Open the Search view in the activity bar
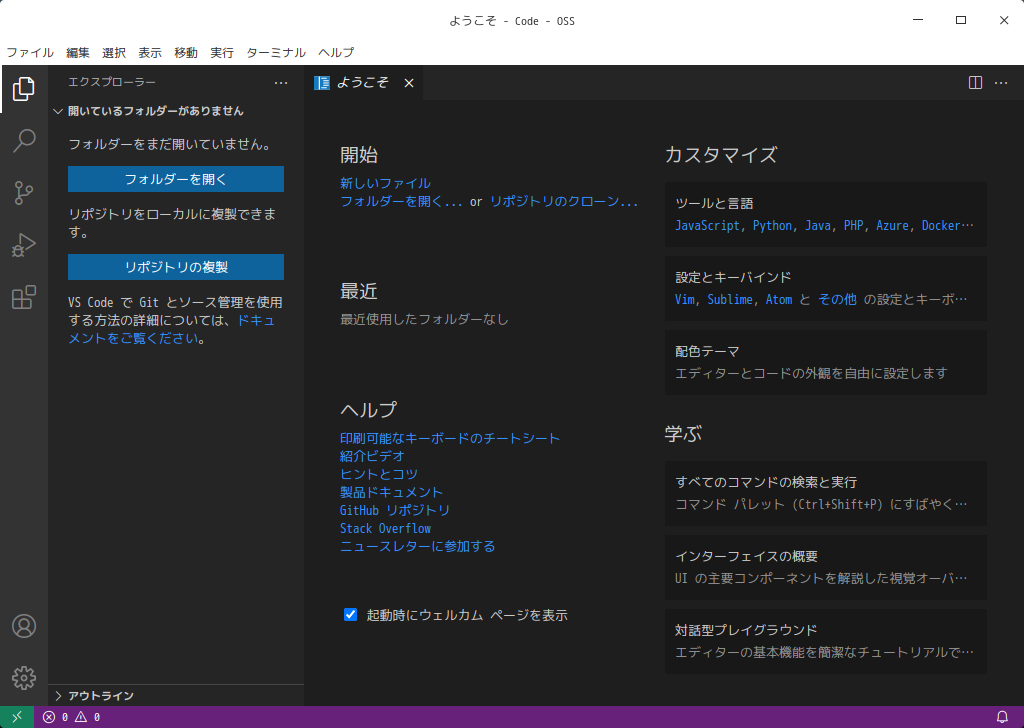This screenshot has width=1024, height=728. (x=24, y=140)
